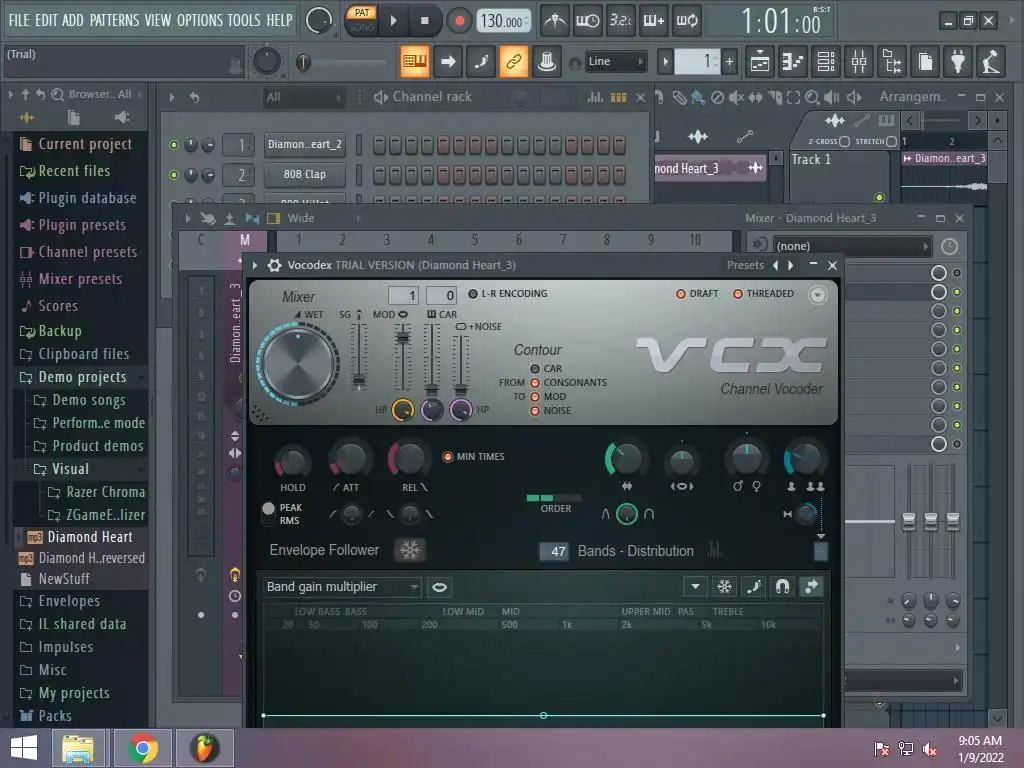The height and width of the screenshot is (768, 1024).
Task: Open the (none) mixer input dropdown
Action: [x=852, y=246]
